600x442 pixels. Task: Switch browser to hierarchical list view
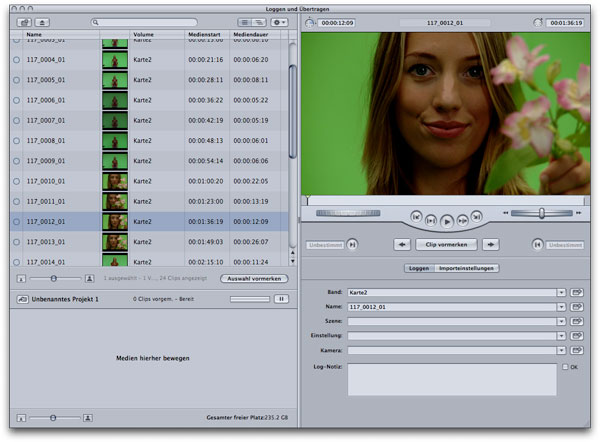259,23
